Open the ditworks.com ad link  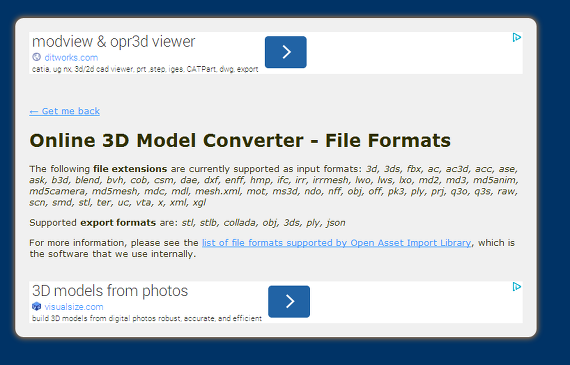(x=71, y=57)
